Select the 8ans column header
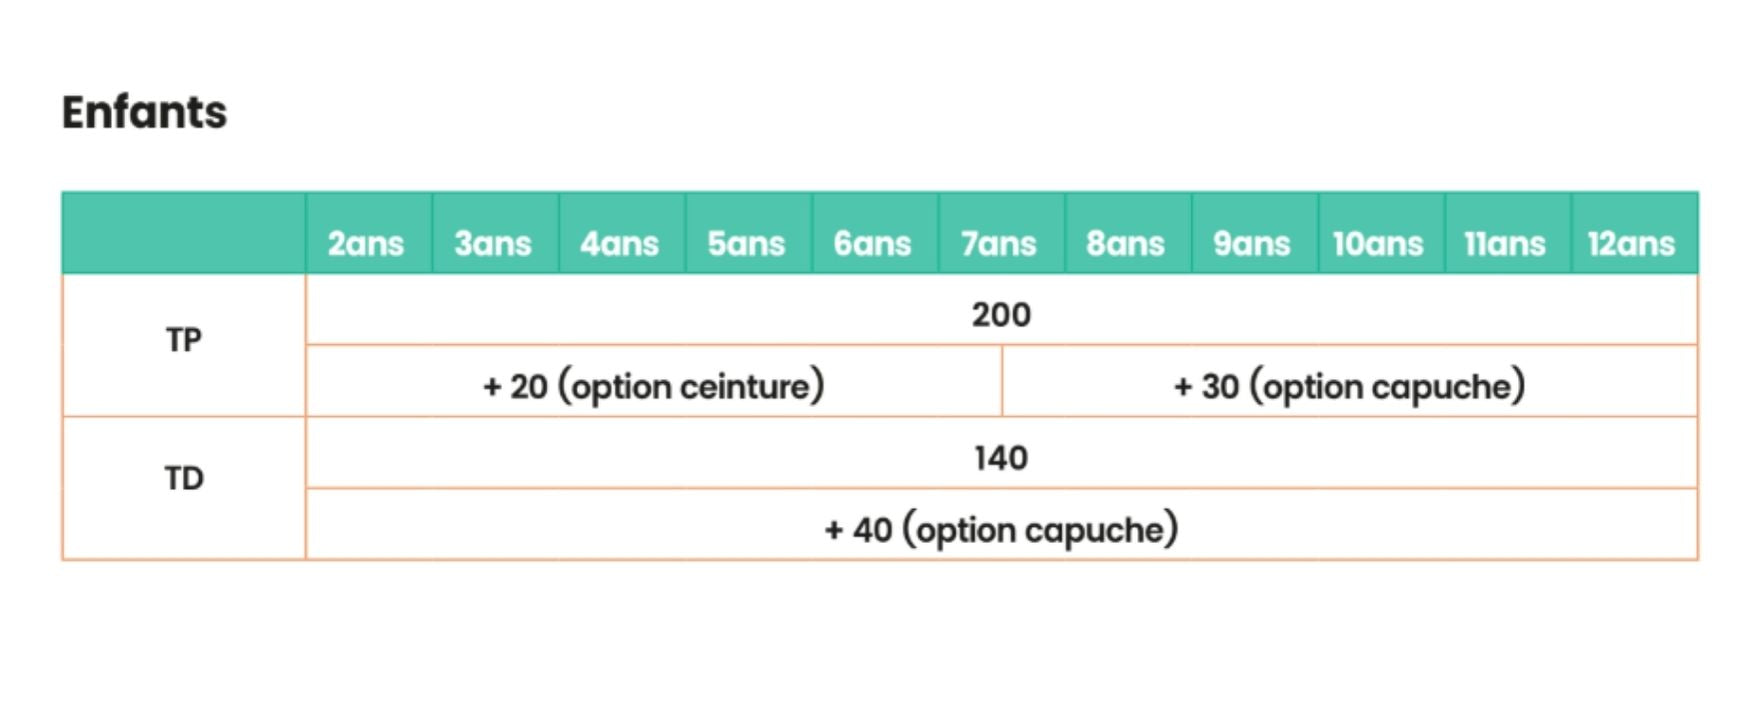 pos(1125,243)
